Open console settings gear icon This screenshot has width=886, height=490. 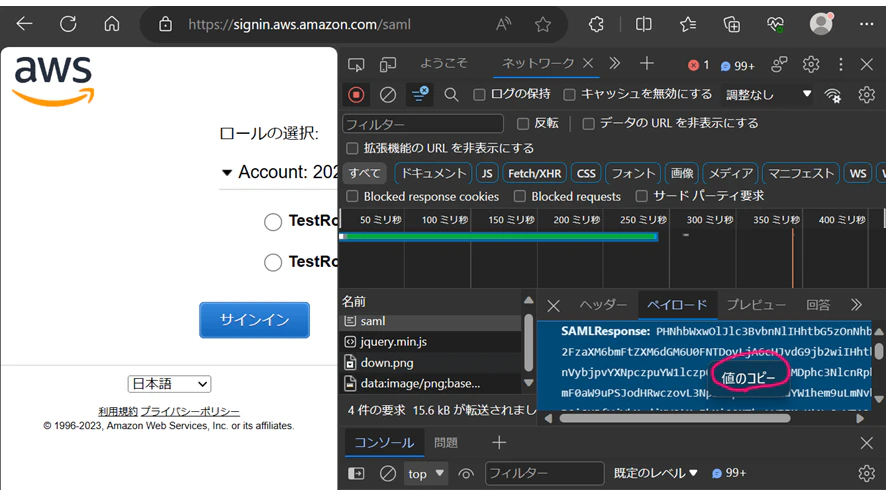tap(866, 473)
